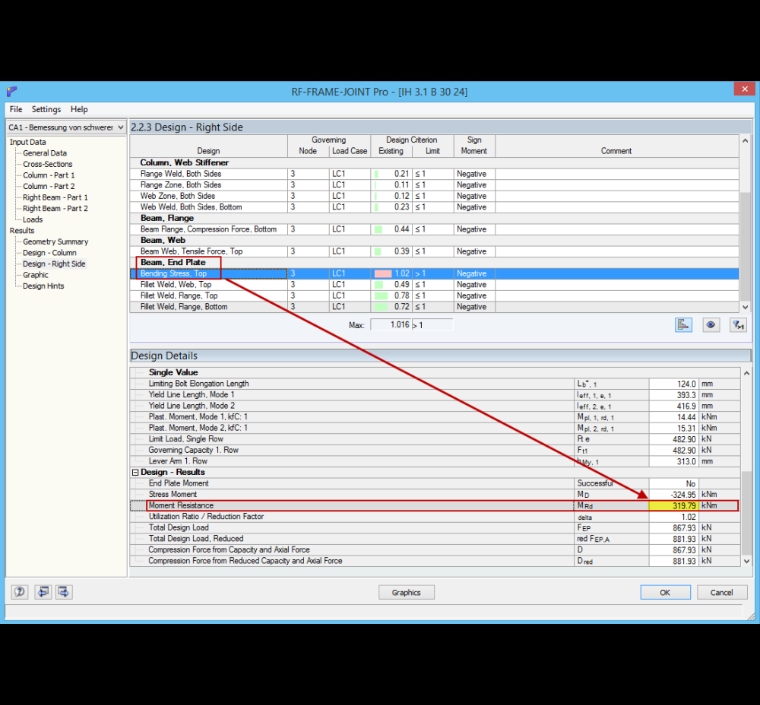Select Utilization Ratio / Reduction Factor row
The width and height of the screenshot is (760, 705).
435,517
